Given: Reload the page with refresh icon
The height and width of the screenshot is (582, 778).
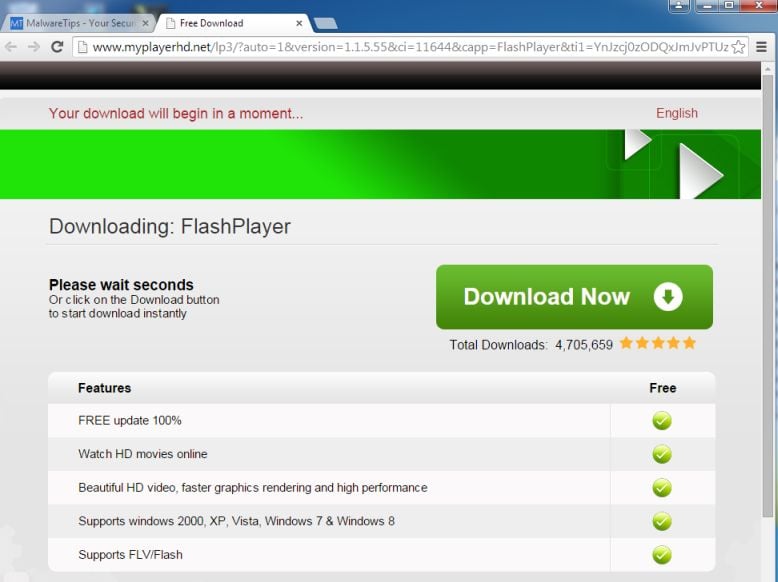Looking at the screenshot, I should pos(57,47).
